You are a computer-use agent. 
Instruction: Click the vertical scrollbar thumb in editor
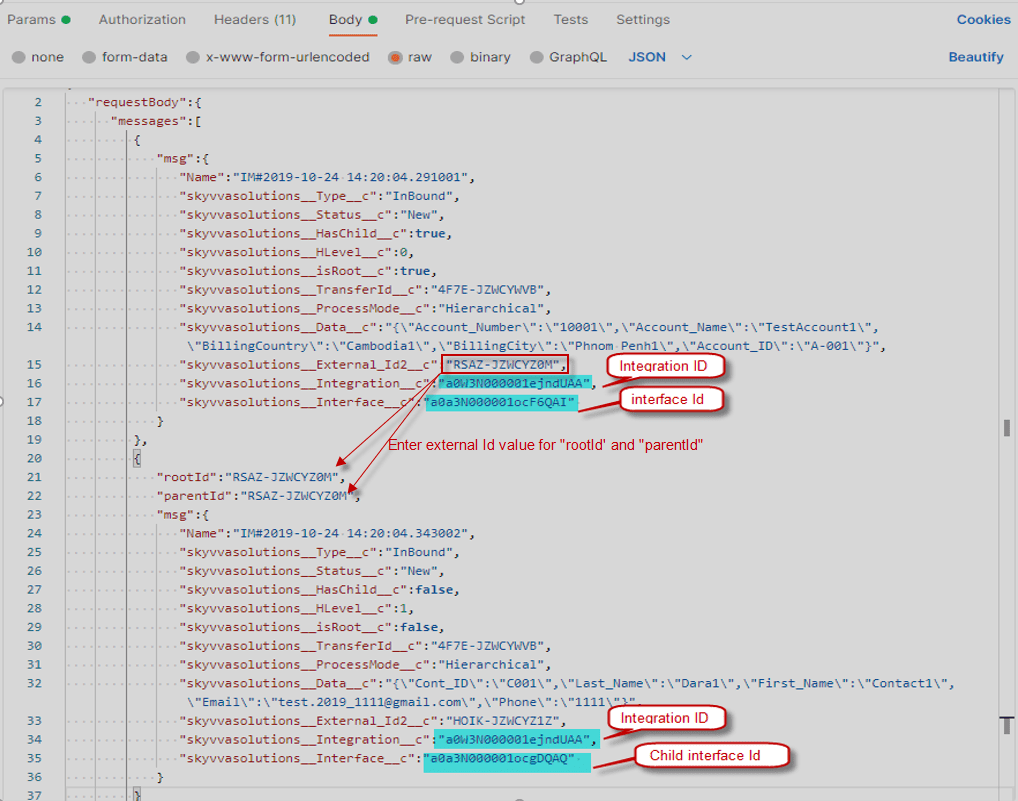pos(1007,428)
